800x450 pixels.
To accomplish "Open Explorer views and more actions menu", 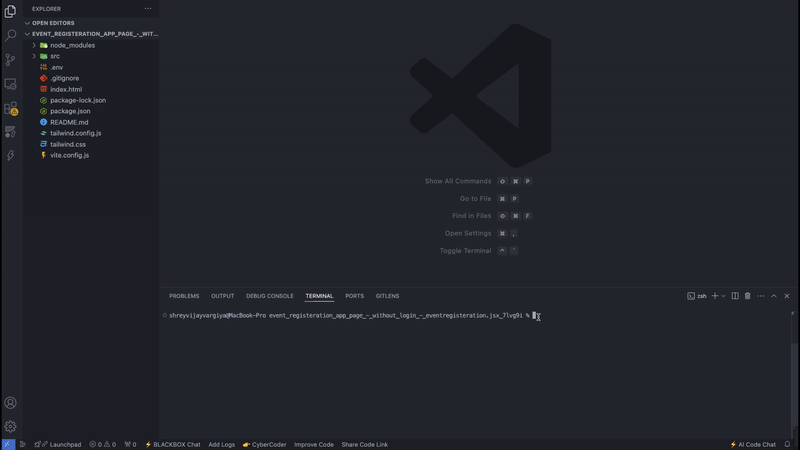I will (147, 9).
